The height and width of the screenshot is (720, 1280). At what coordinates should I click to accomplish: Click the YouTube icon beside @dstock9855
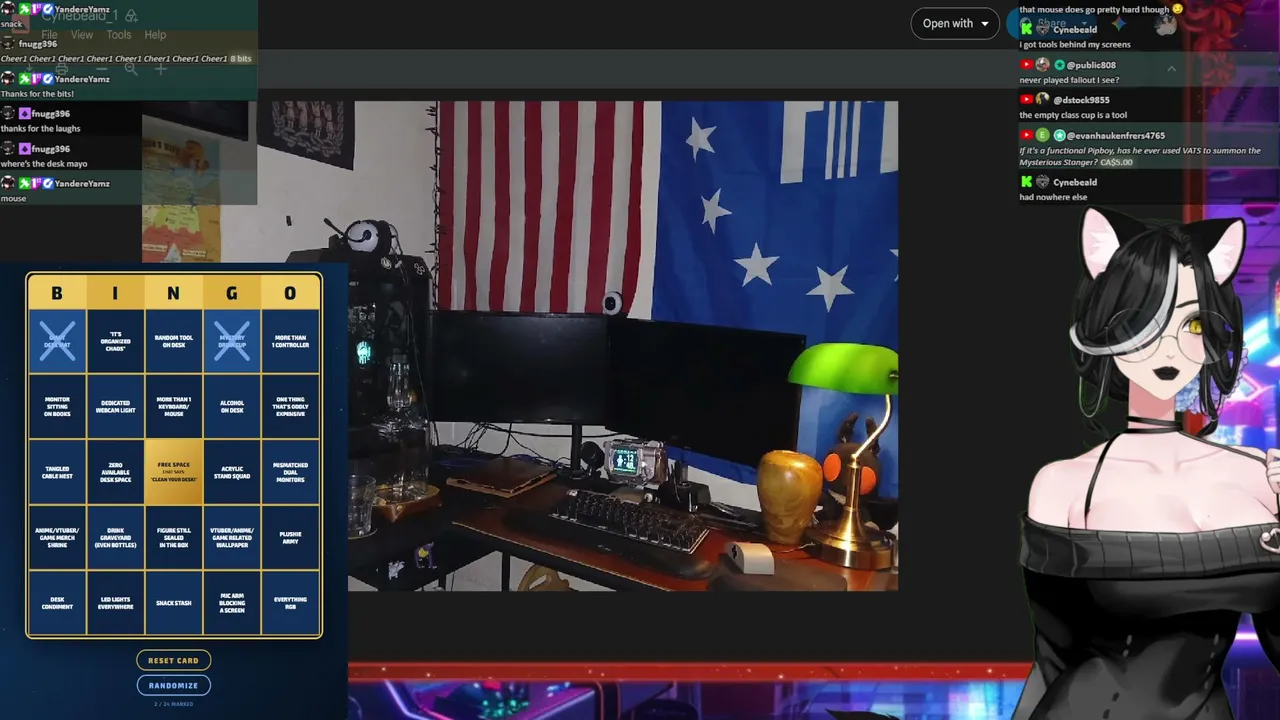[1026, 100]
